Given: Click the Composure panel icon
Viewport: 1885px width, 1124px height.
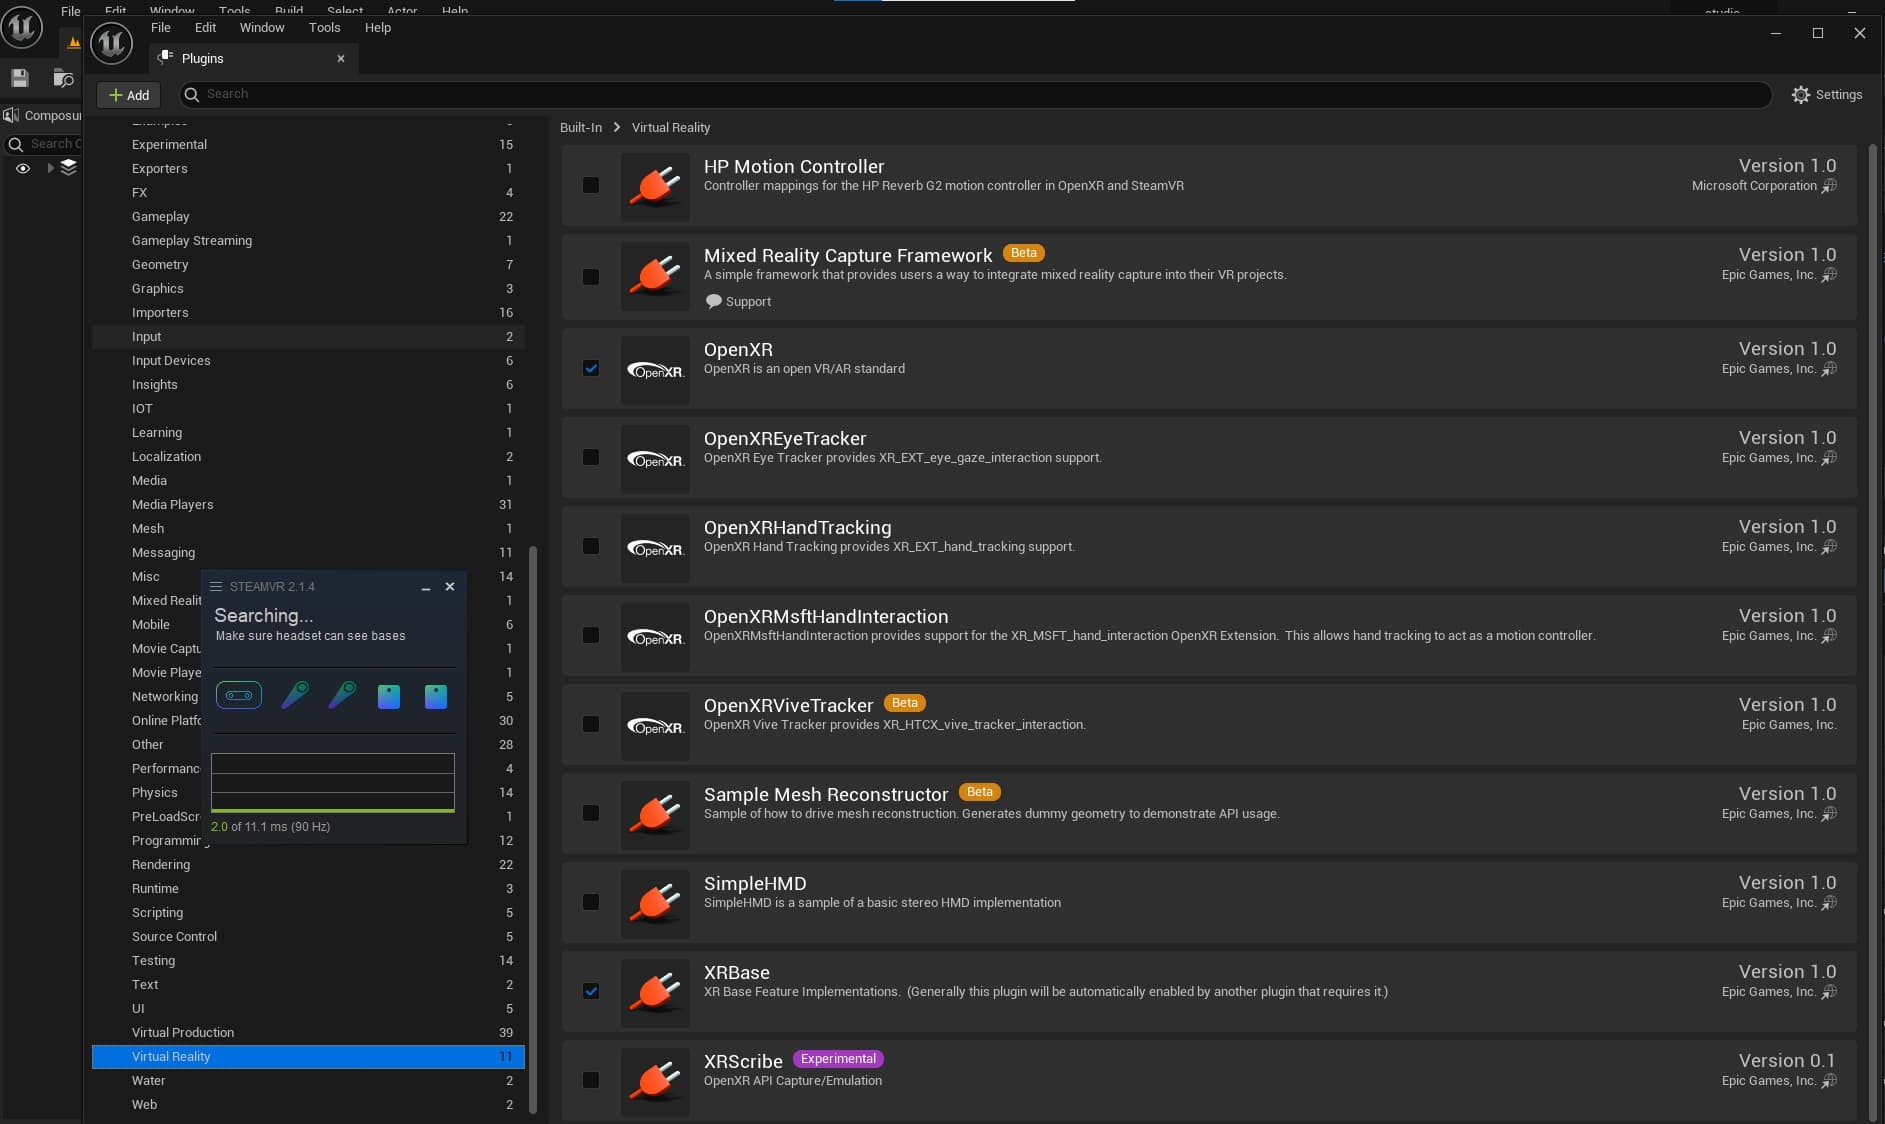Looking at the screenshot, I should (x=11, y=115).
